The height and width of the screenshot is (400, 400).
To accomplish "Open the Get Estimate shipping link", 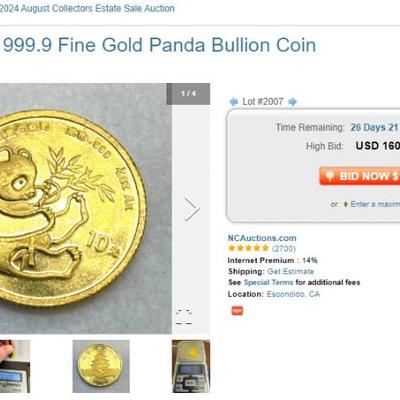I will tap(291, 271).
